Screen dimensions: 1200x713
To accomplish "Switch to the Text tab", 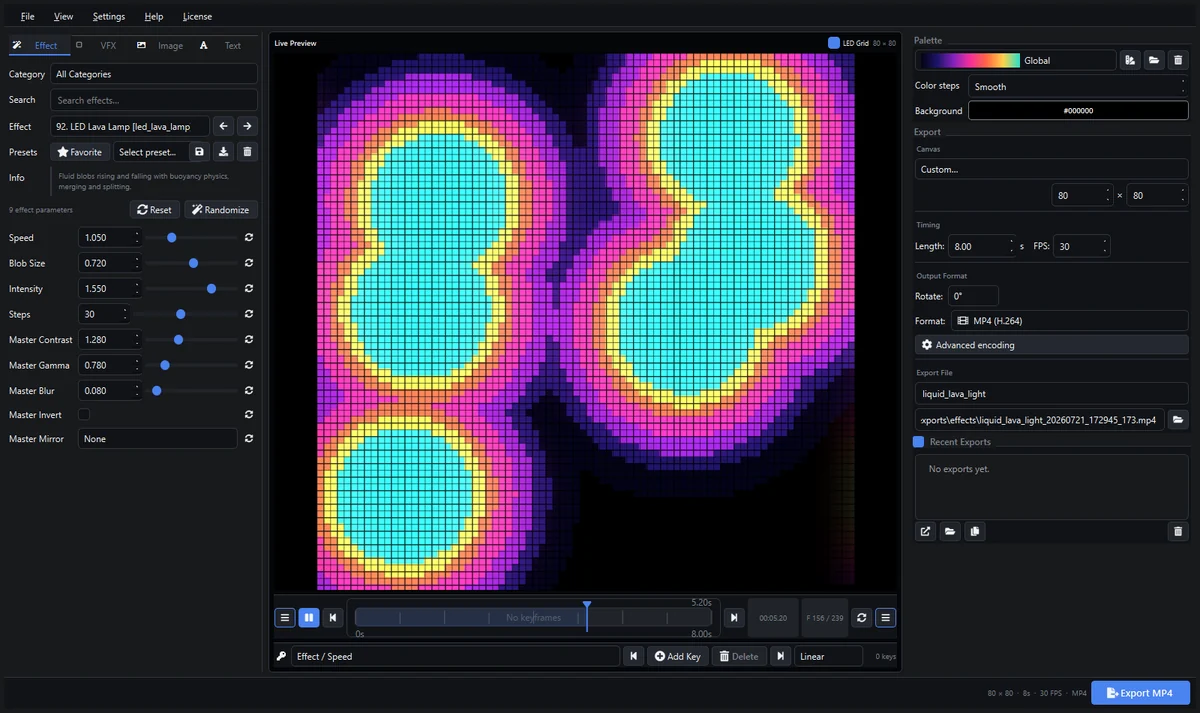I will click(x=222, y=45).
